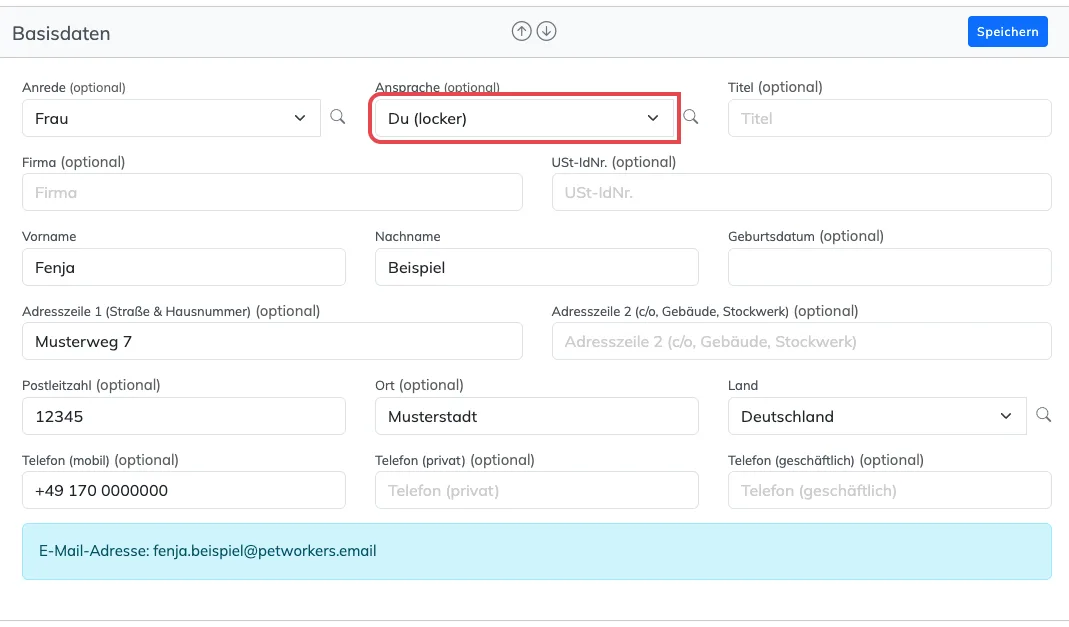
Task: Focus the Telefon (privat) input field
Action: tap(537, 490)
